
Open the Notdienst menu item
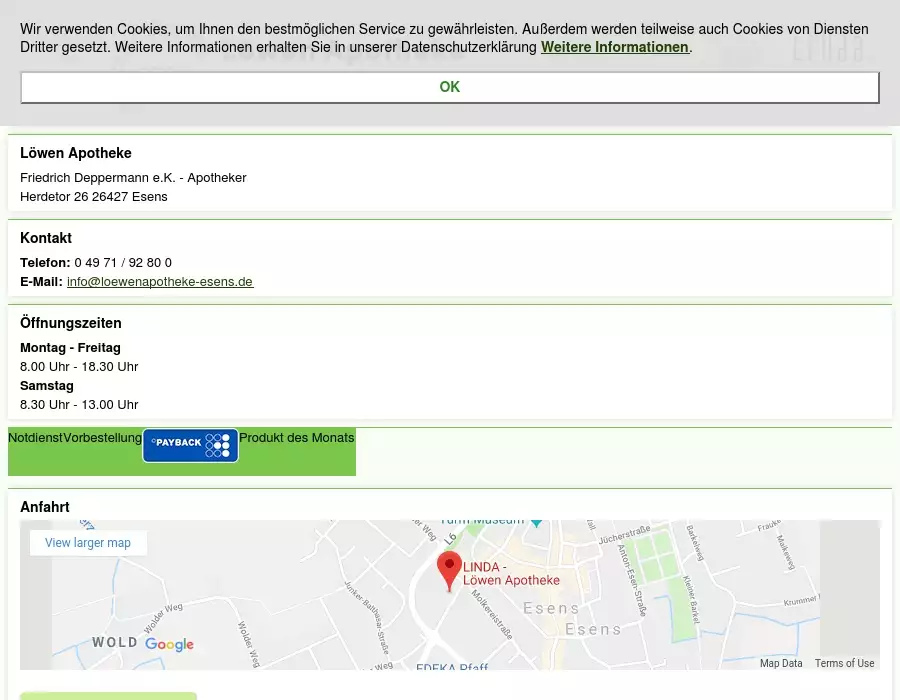(35, 438)
